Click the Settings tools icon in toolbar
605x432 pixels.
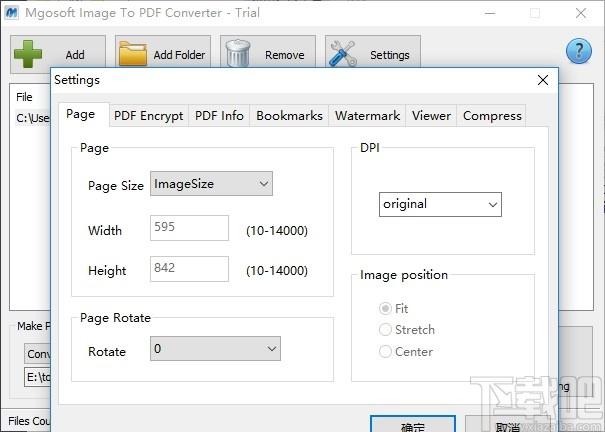[343, 54]
